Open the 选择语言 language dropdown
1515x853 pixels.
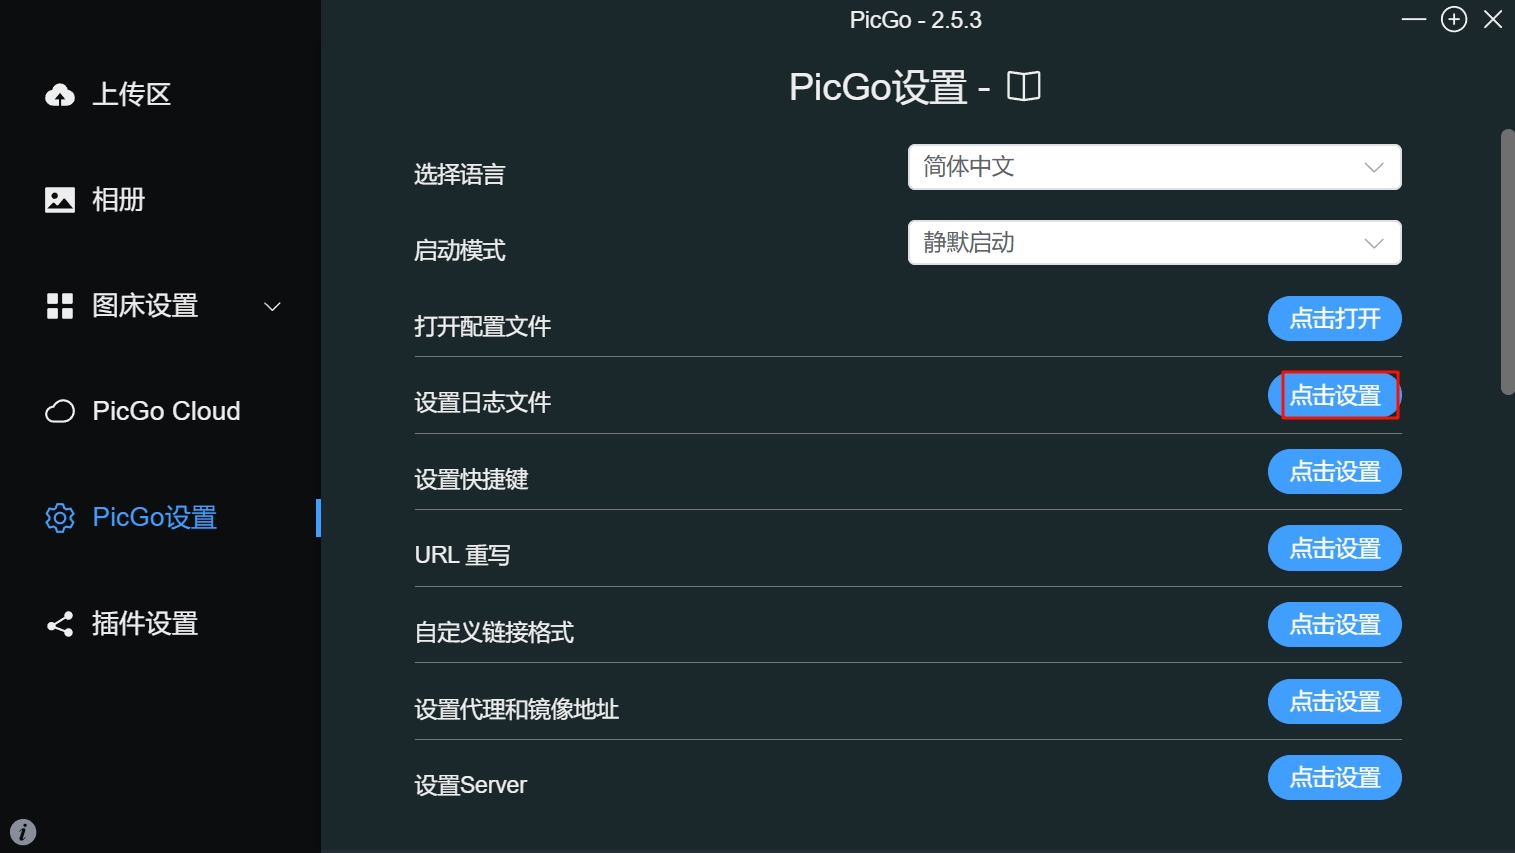pos(1154,167)
